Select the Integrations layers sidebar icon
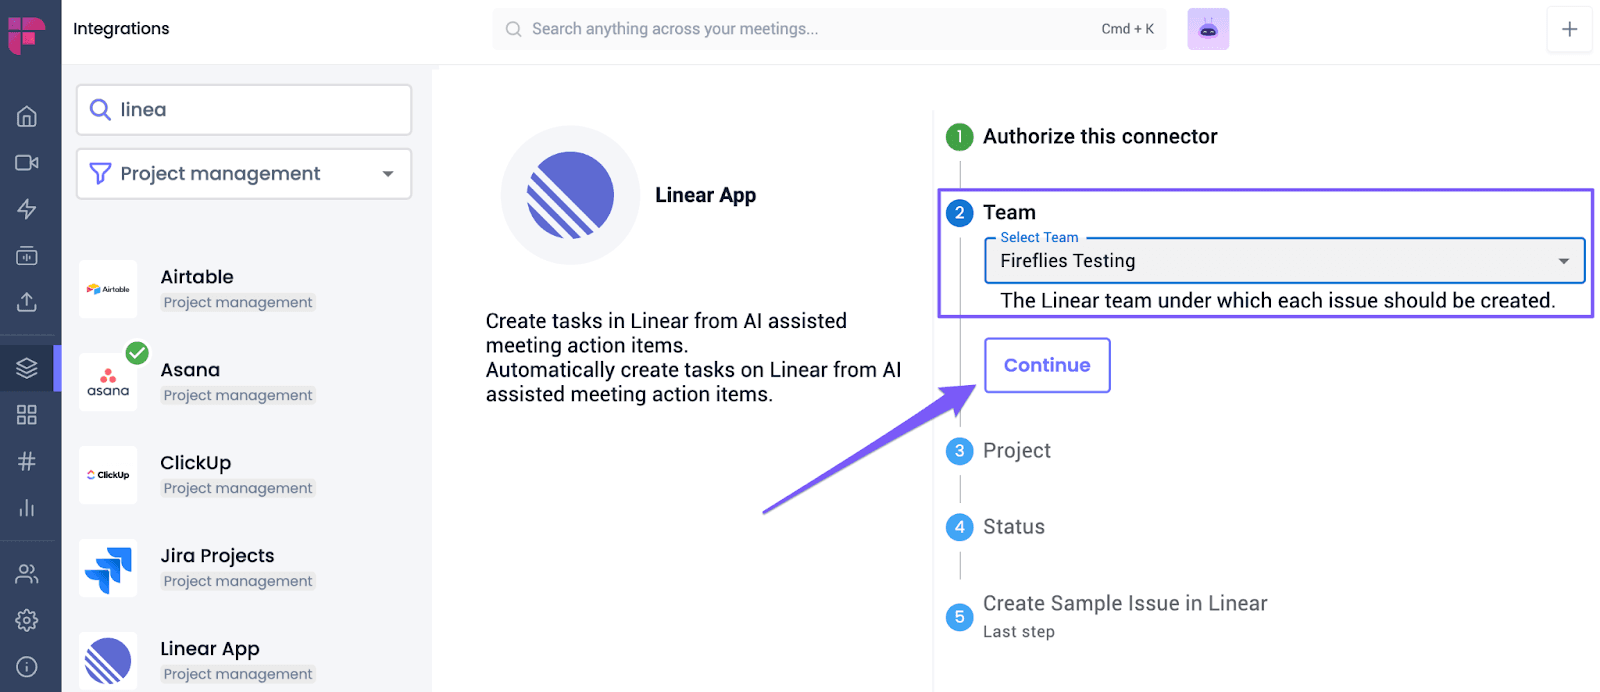The width and height of the screenshot is (1600, 692). tap(27, 368)
